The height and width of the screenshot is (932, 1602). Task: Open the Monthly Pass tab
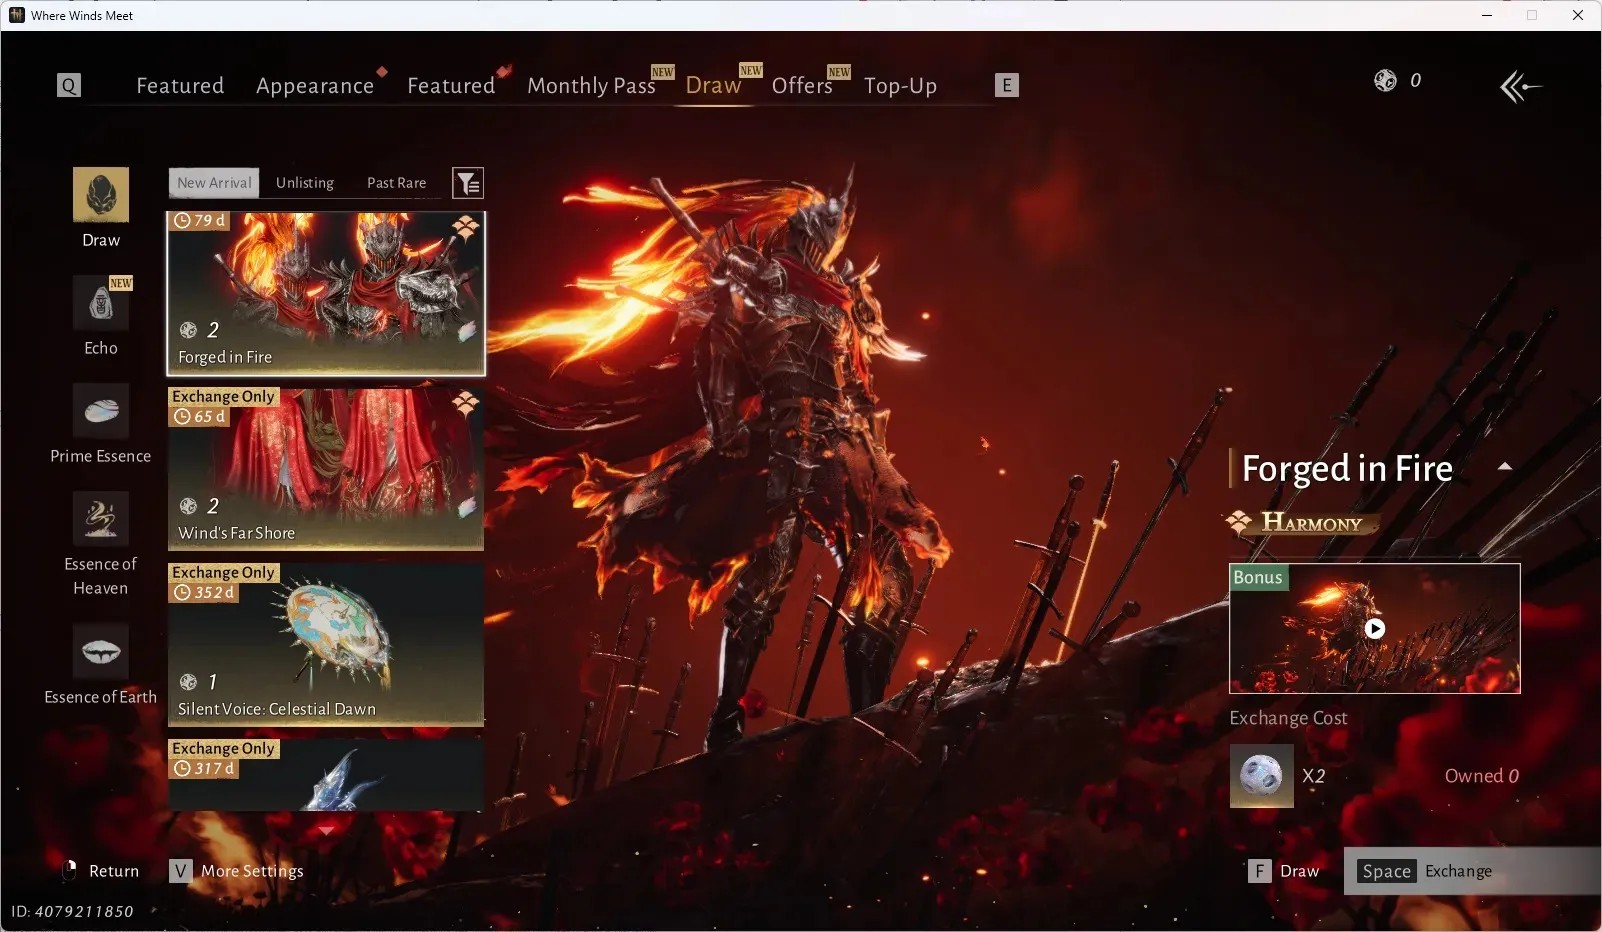coord(591,86)
